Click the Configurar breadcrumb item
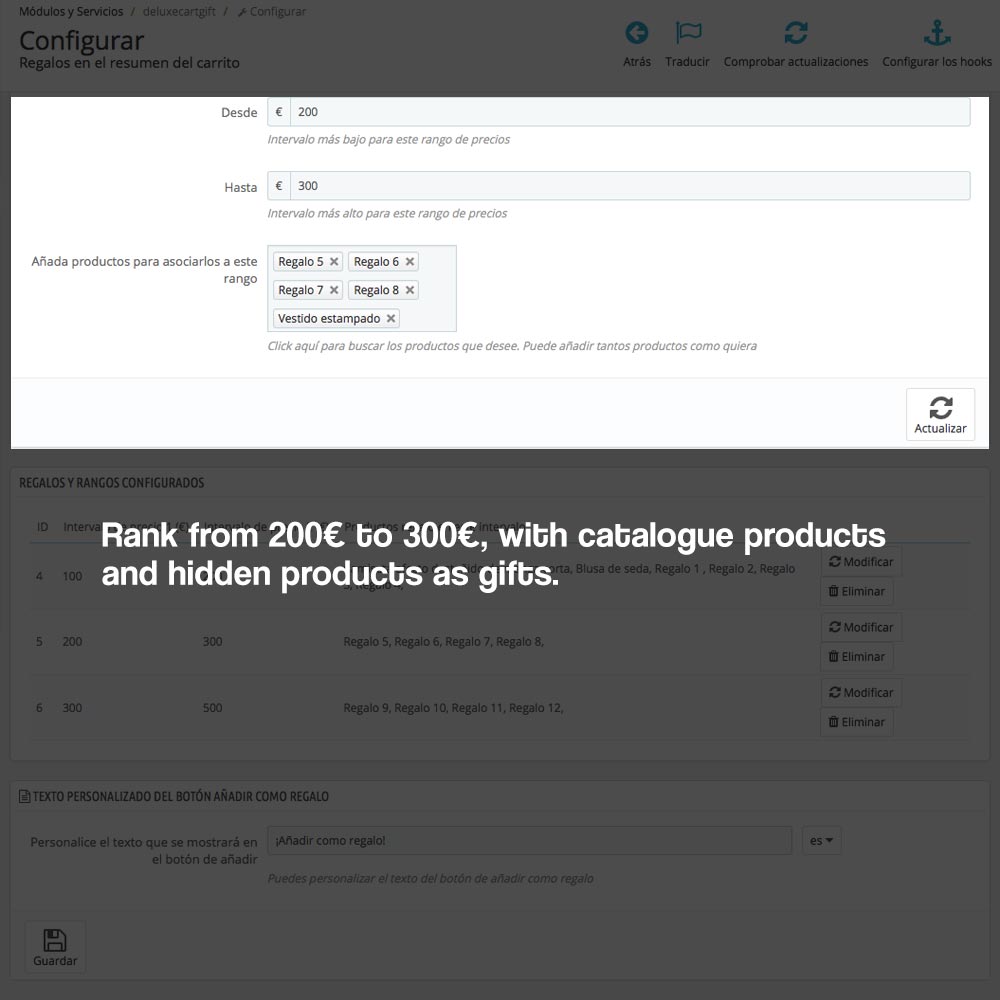Image resolution: width=1000 pixels, height=1000 pixels. [x=272, y=11]
